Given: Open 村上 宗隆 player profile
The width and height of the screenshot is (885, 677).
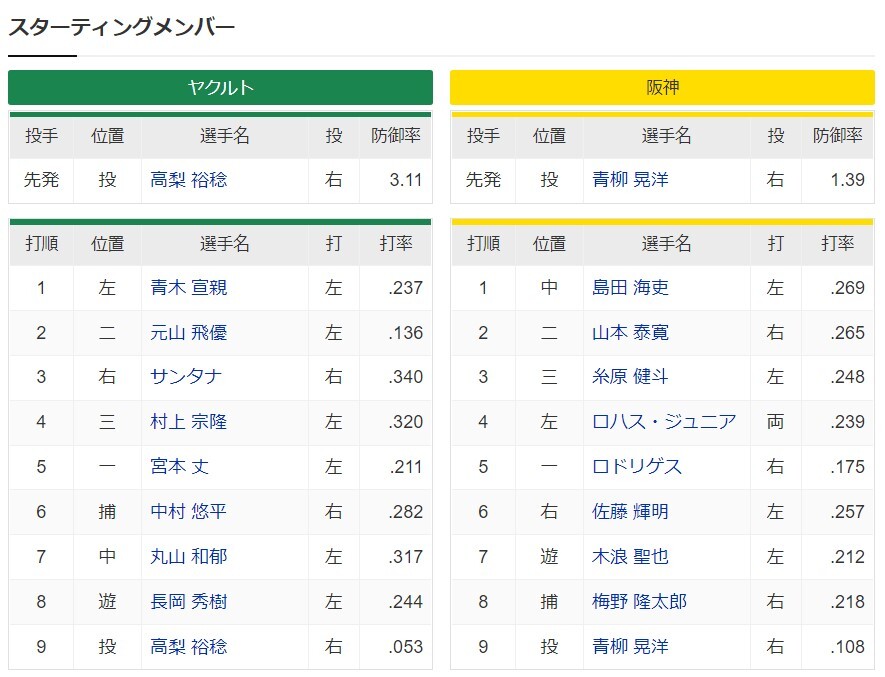Looking at the screenshot, I should pyautogui.click(x=189, y=422).
